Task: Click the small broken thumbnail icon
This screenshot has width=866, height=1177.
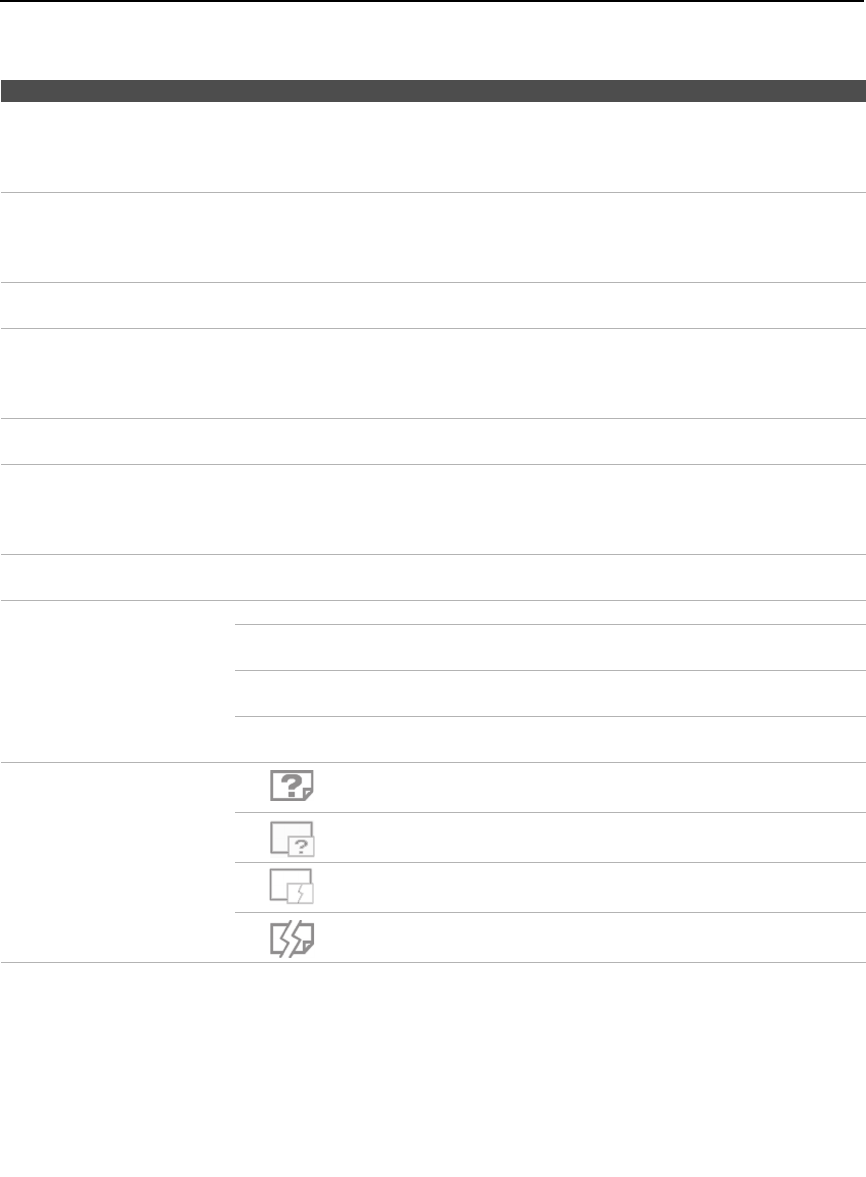Action: tap(292, 888)
